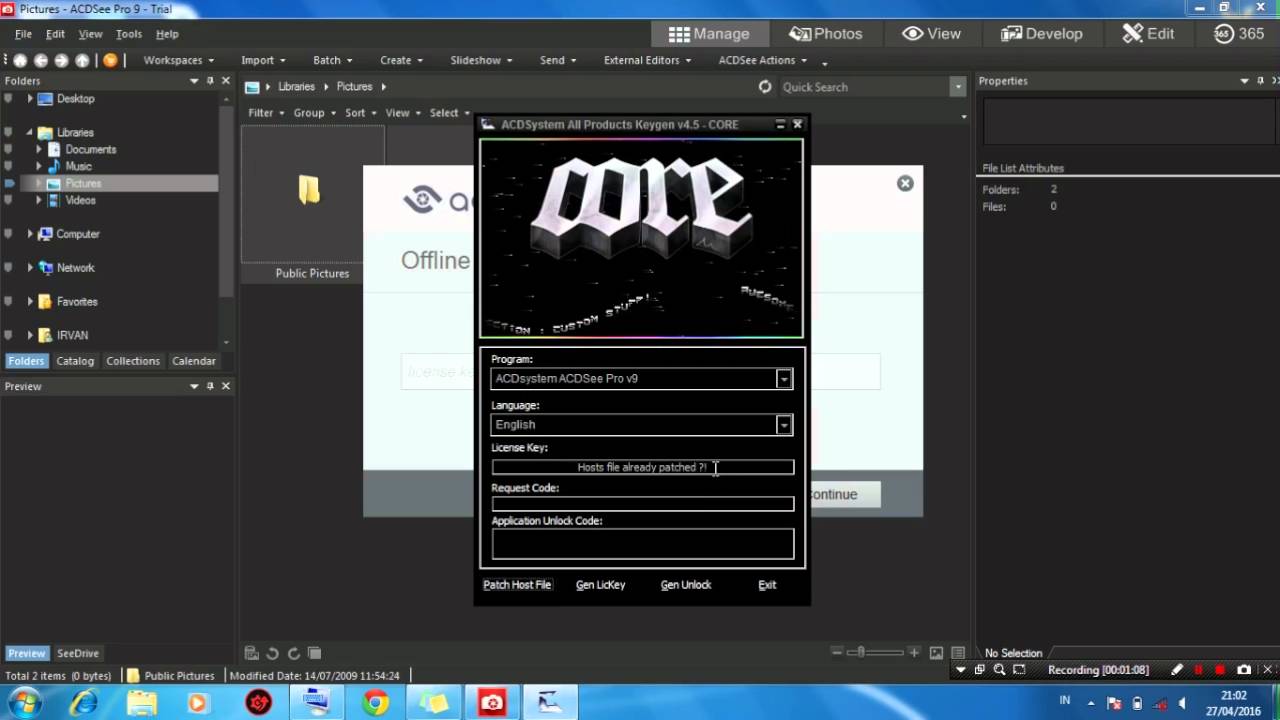Expand the Documents tree node

(x=40, y=149)
